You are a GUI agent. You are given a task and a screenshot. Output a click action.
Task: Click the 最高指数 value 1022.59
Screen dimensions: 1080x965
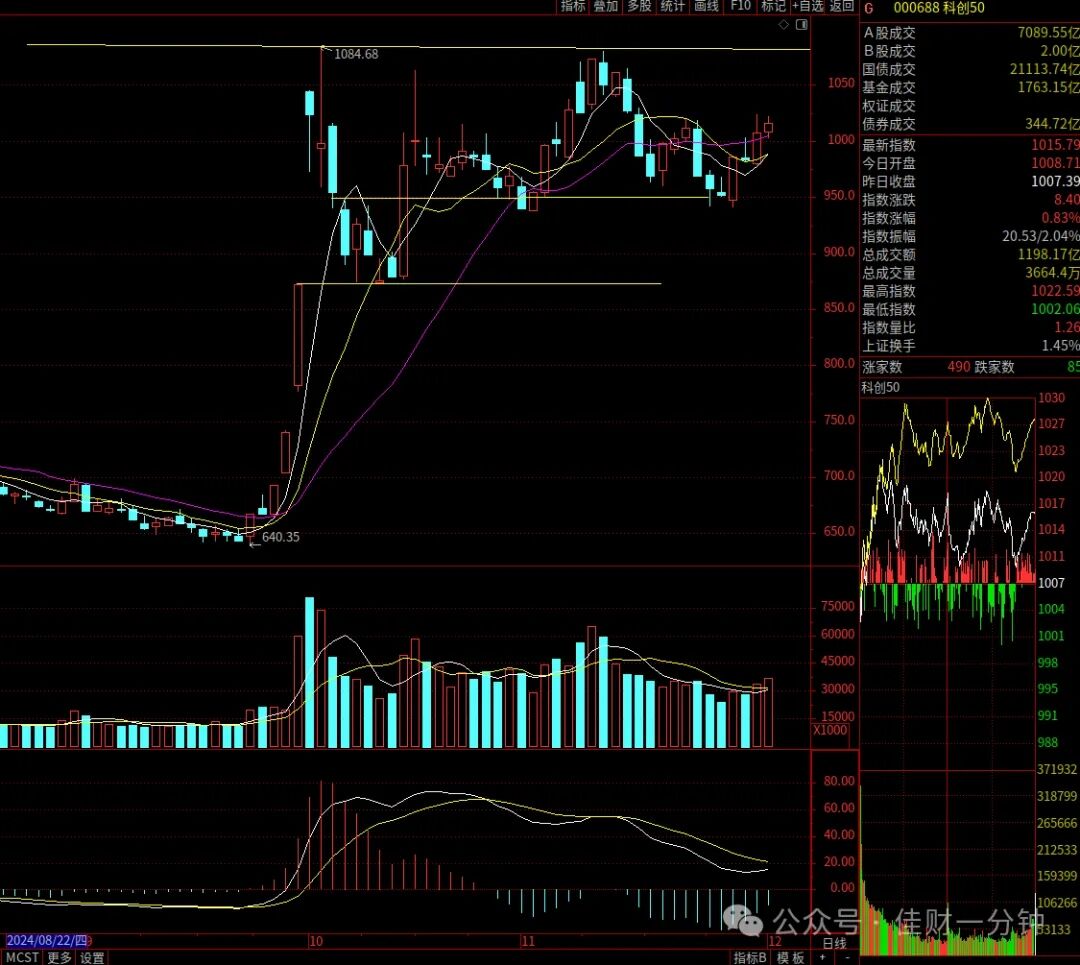(x=1055, y=291)
